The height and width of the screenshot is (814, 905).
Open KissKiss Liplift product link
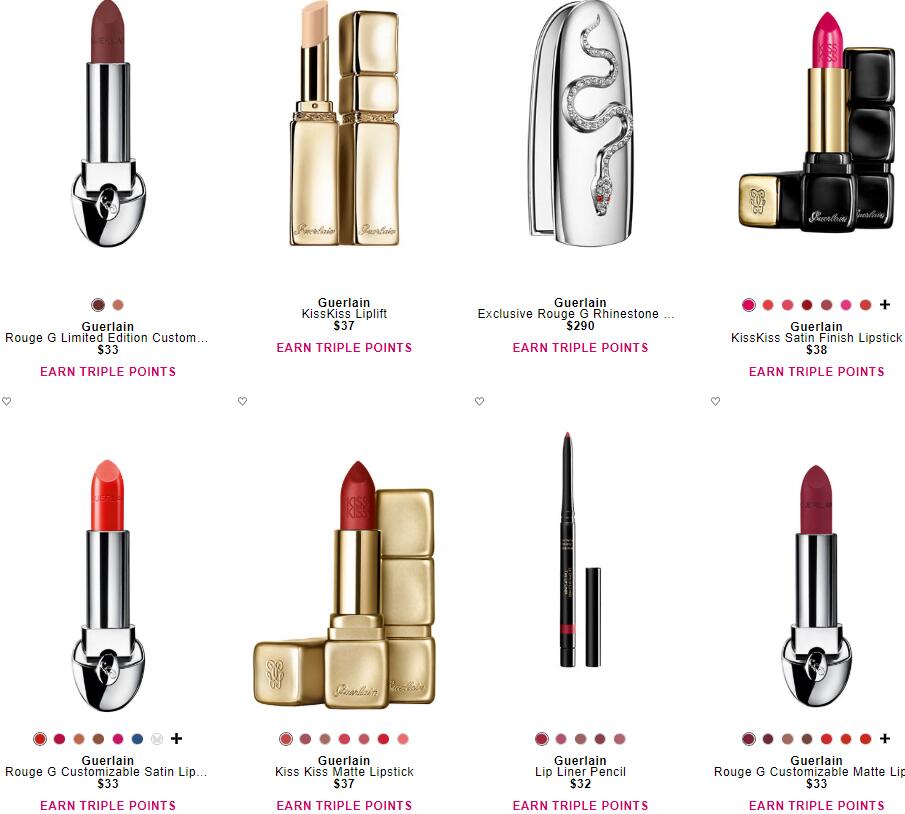point(344,313)
